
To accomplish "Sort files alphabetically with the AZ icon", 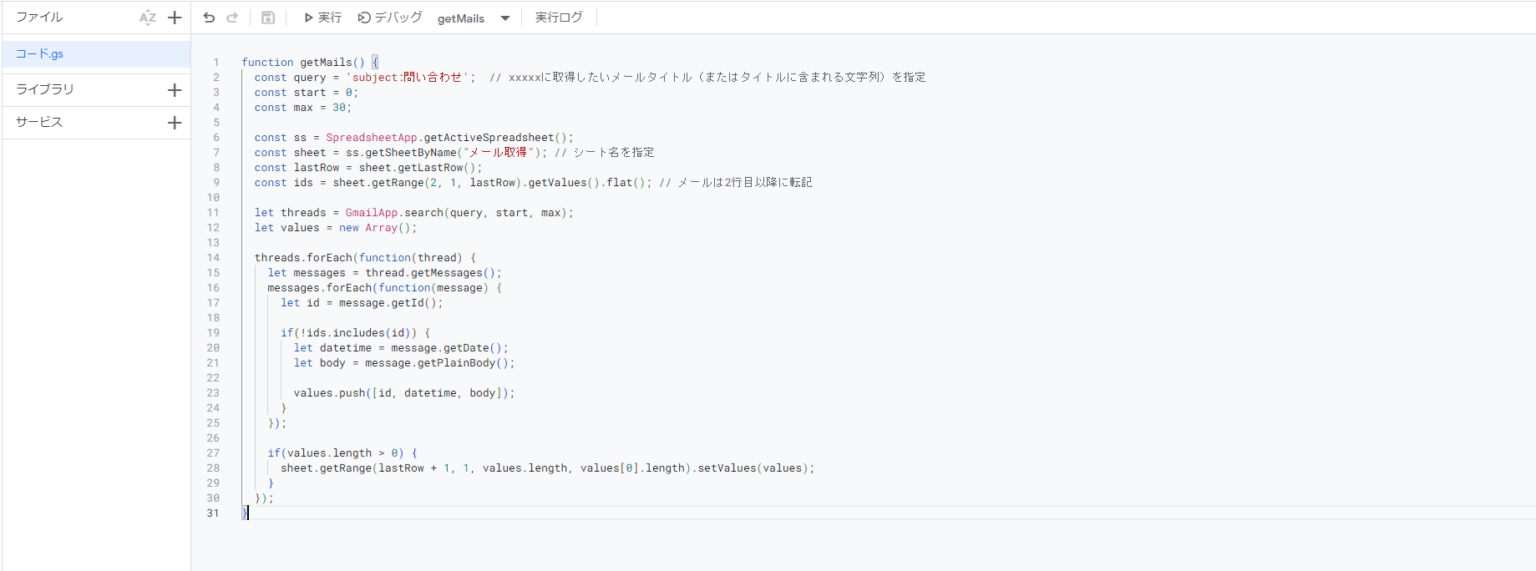I will [148, 18].
